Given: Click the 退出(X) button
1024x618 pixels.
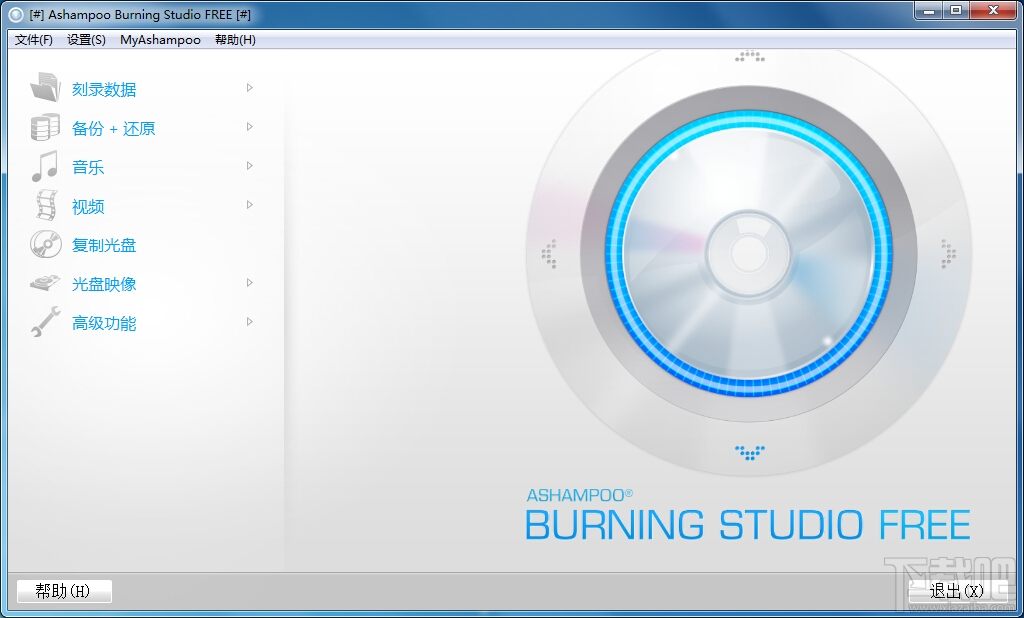Looking at the screenshot, I should coord(957,591).
